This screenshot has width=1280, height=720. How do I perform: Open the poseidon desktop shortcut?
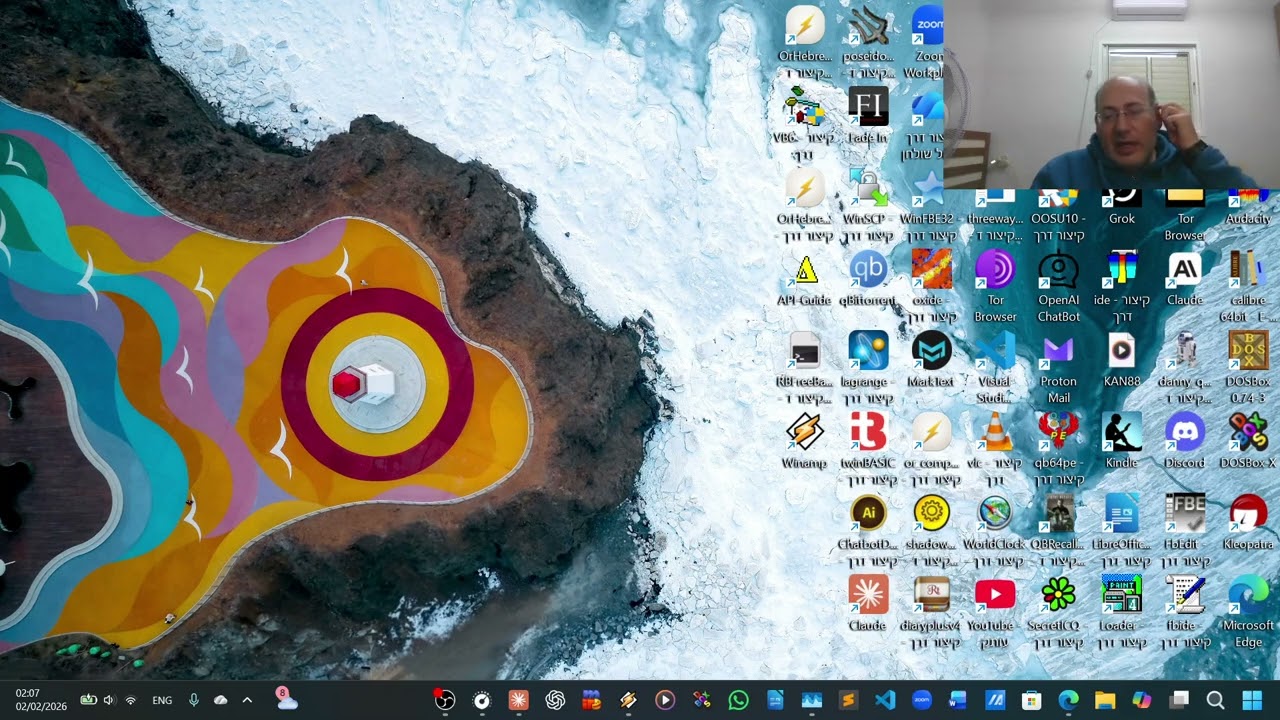pos(868,27)
